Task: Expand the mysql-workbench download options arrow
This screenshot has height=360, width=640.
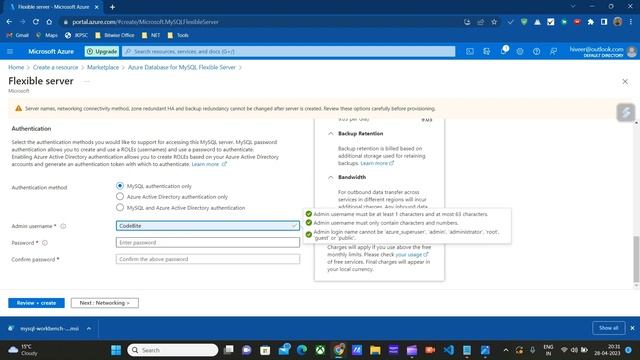Action: click(x=89, y=329)
